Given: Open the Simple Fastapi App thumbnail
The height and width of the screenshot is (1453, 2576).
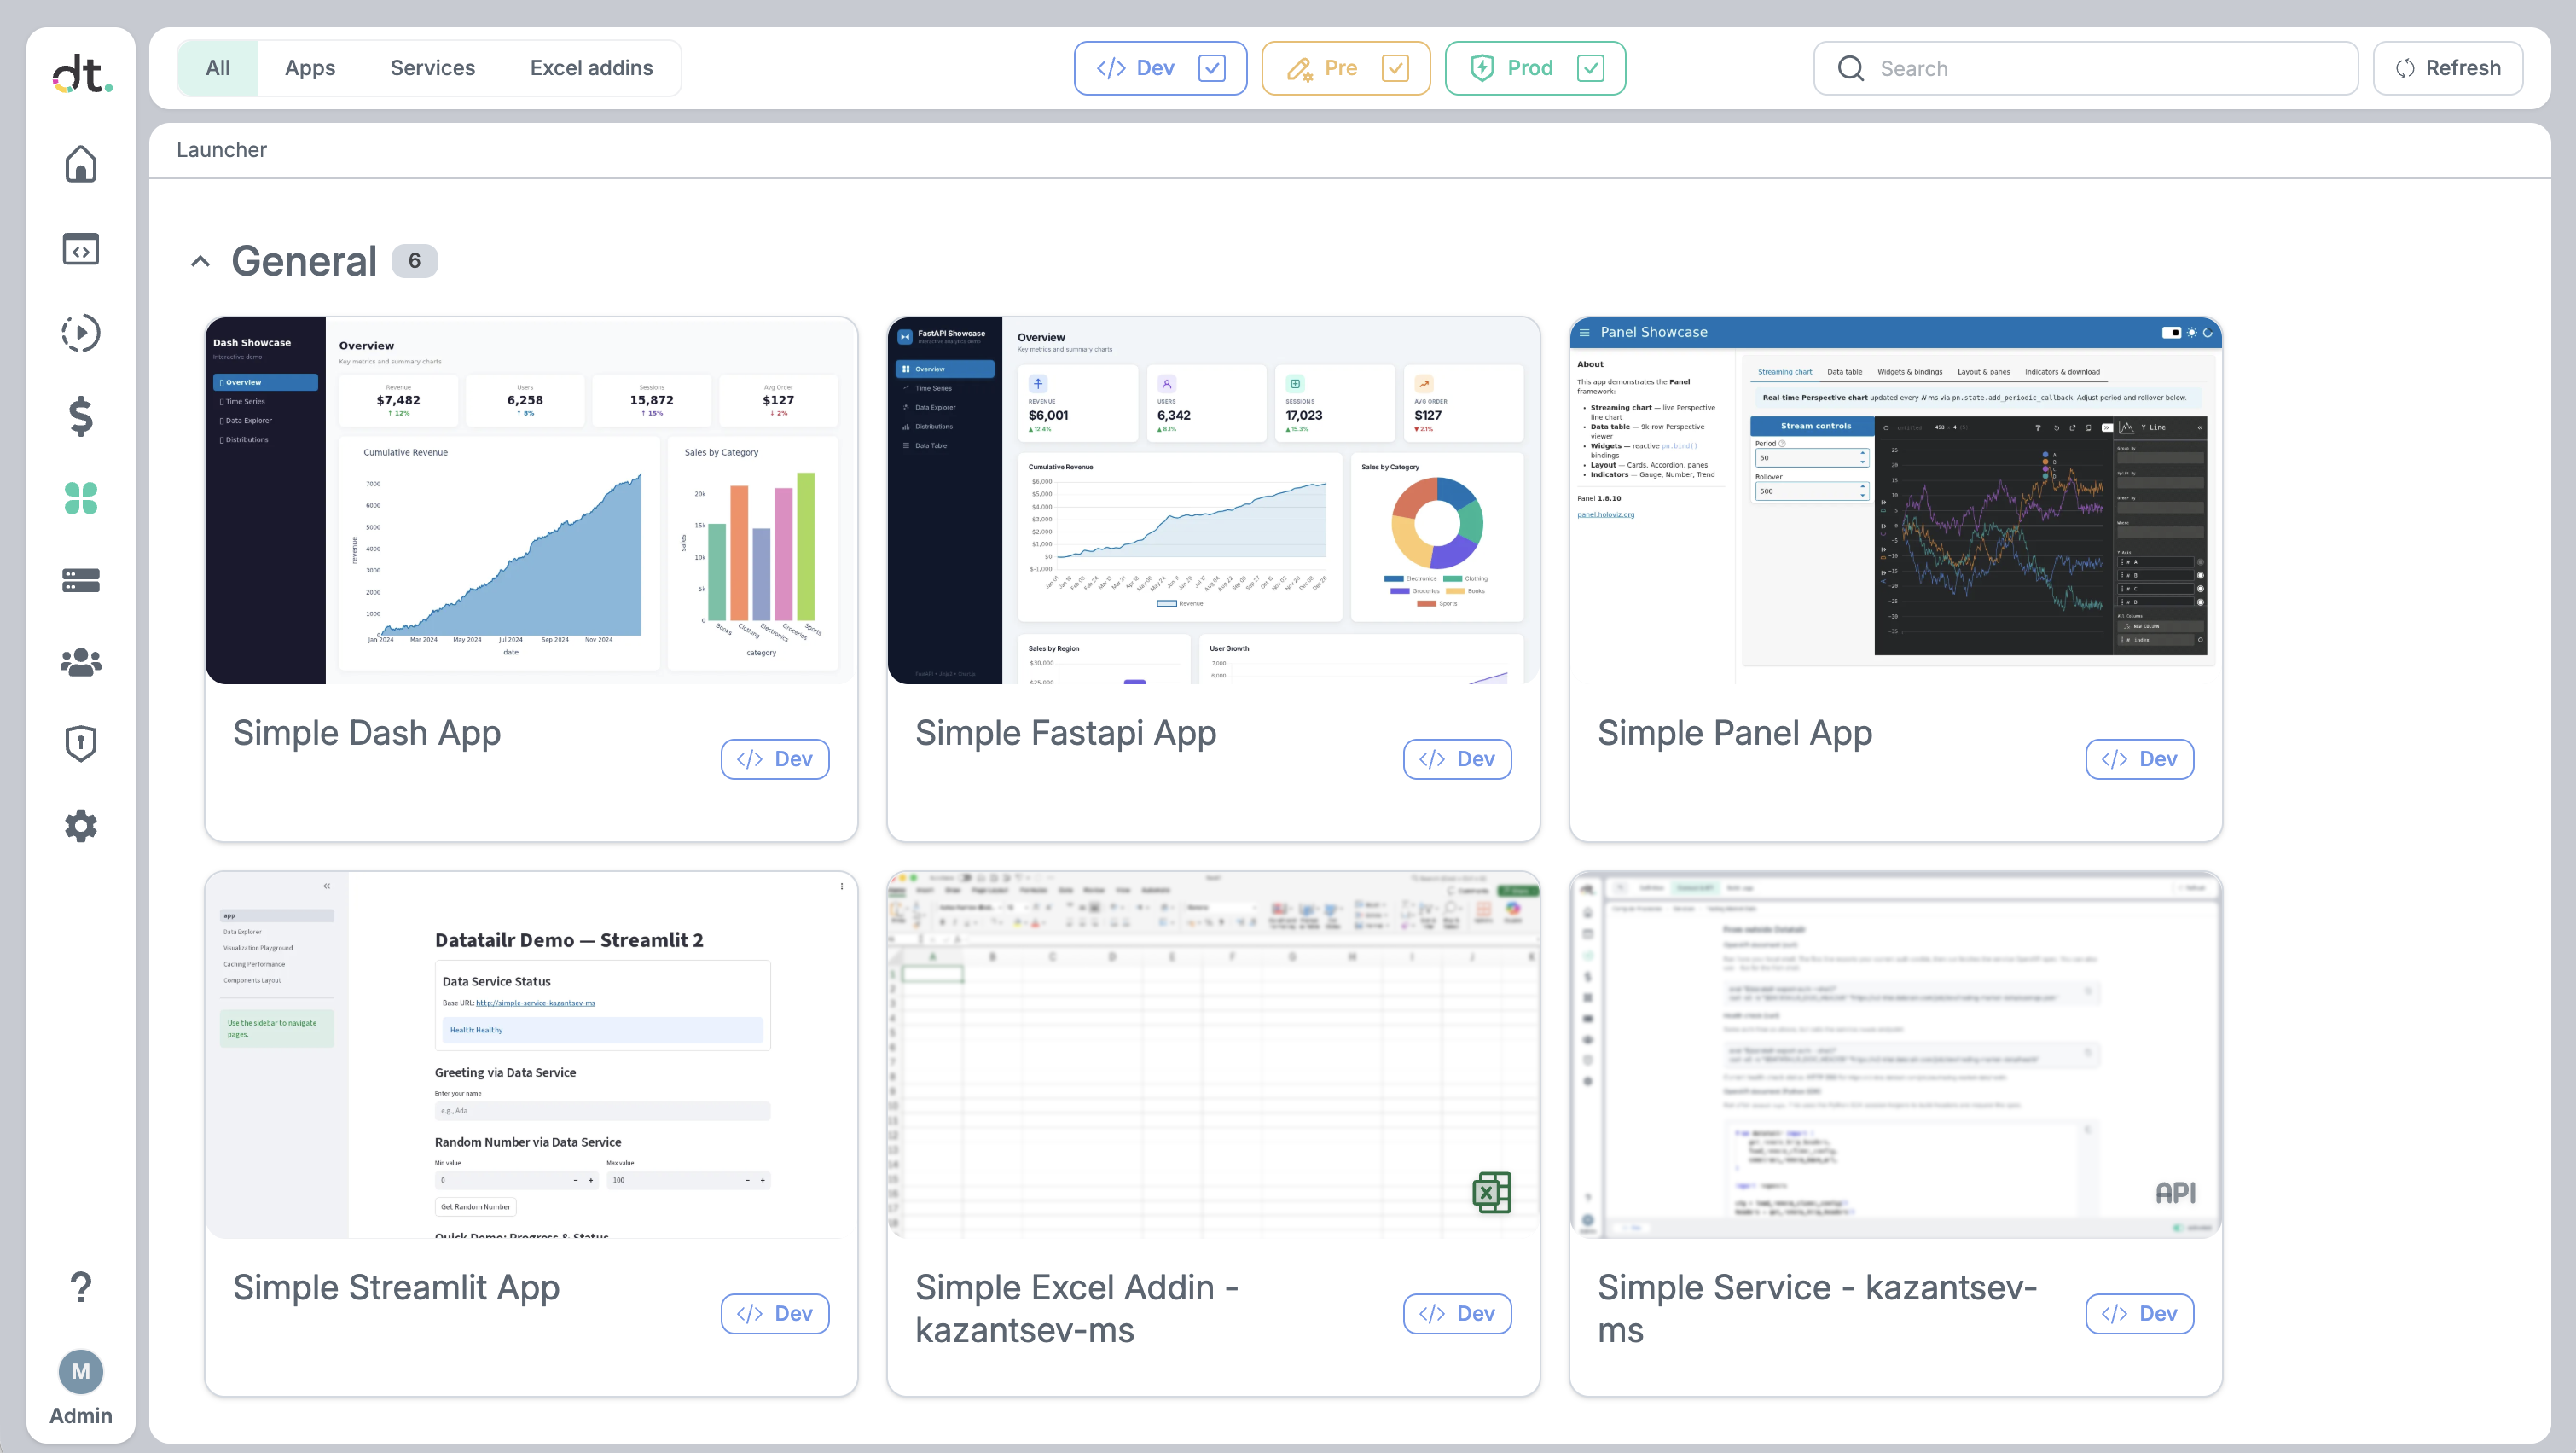Looking at the screenshot, I should pos(1213,501).
